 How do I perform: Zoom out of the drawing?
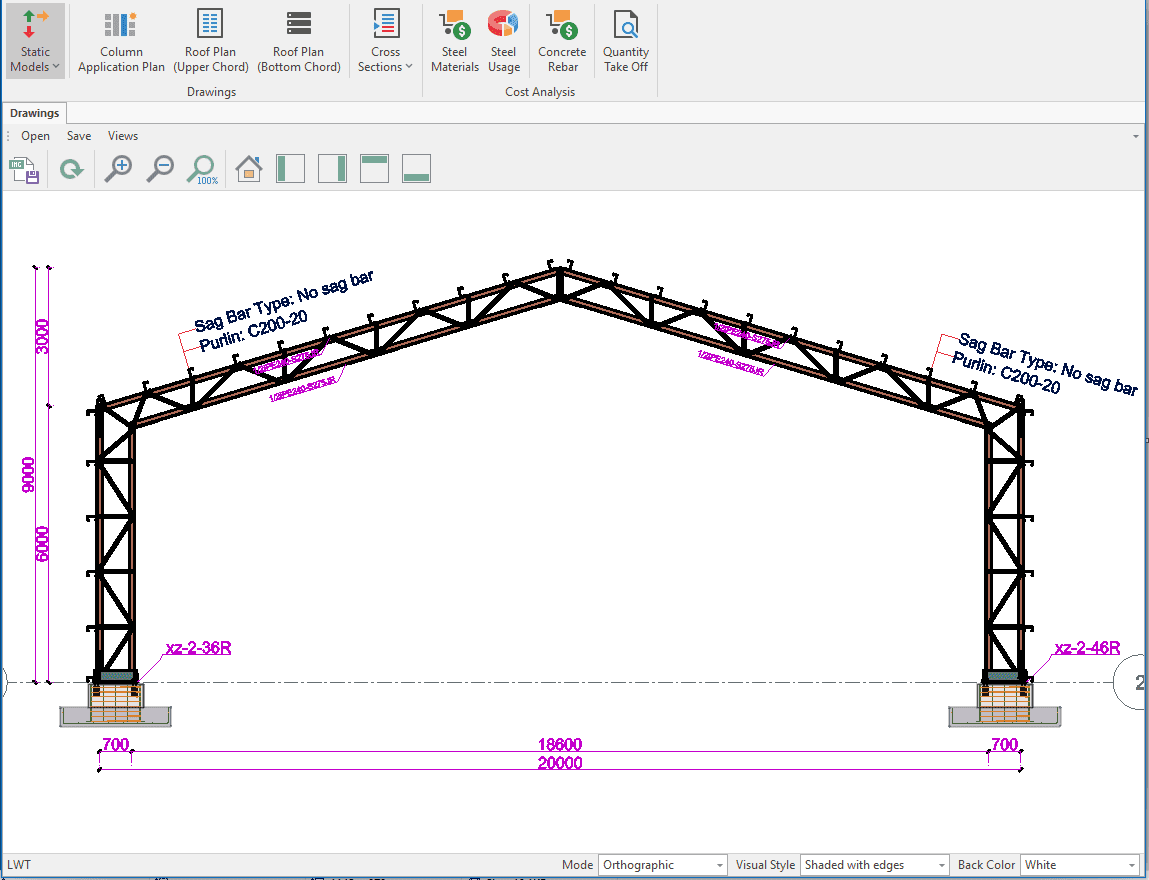pos(160,169)
